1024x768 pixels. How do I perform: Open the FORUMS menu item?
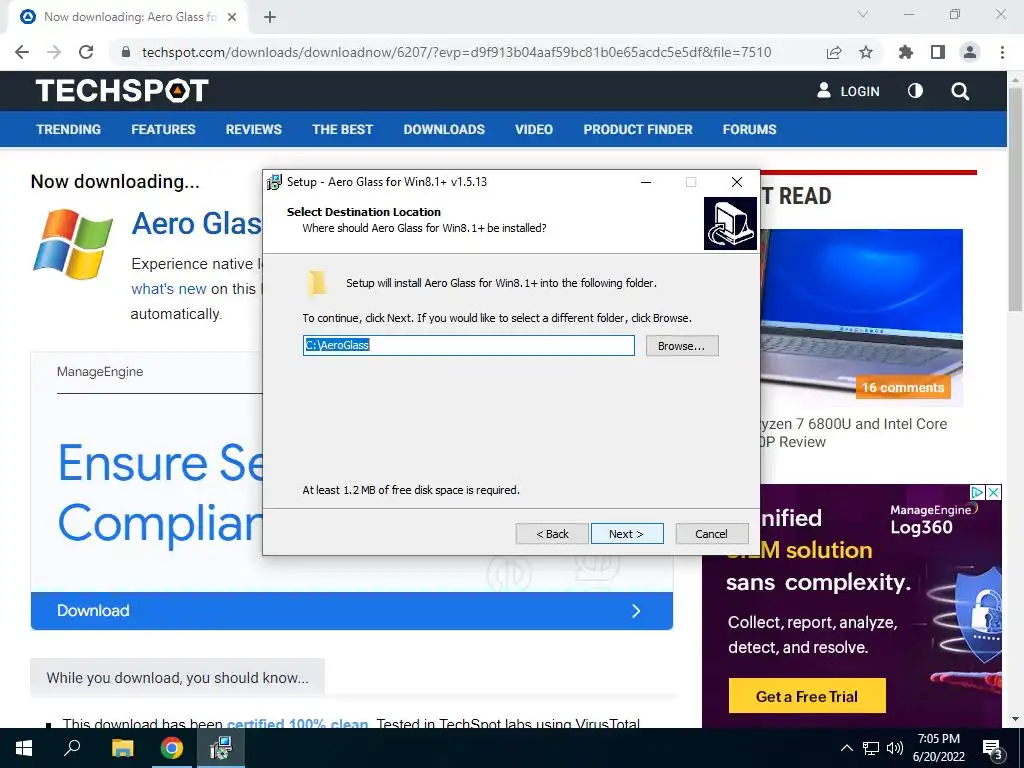tap(750, 129)
